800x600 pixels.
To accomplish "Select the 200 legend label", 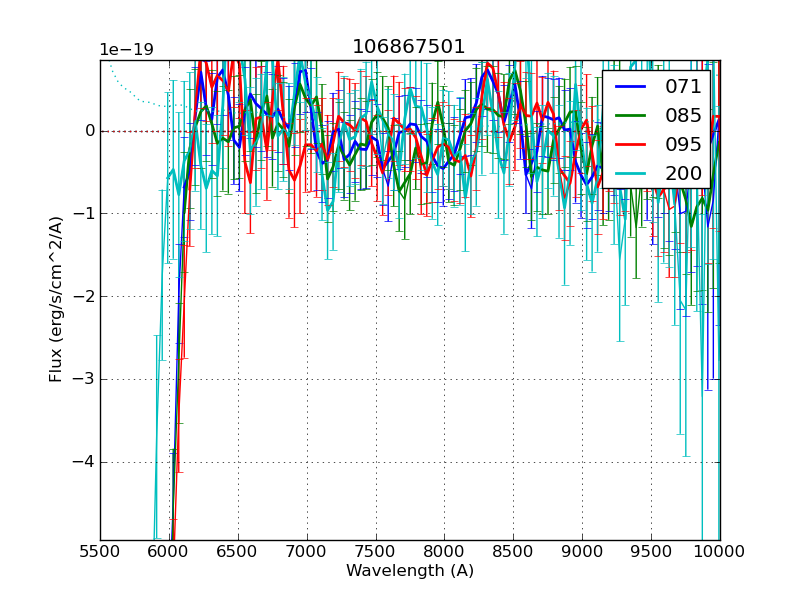I will [683, 173].
